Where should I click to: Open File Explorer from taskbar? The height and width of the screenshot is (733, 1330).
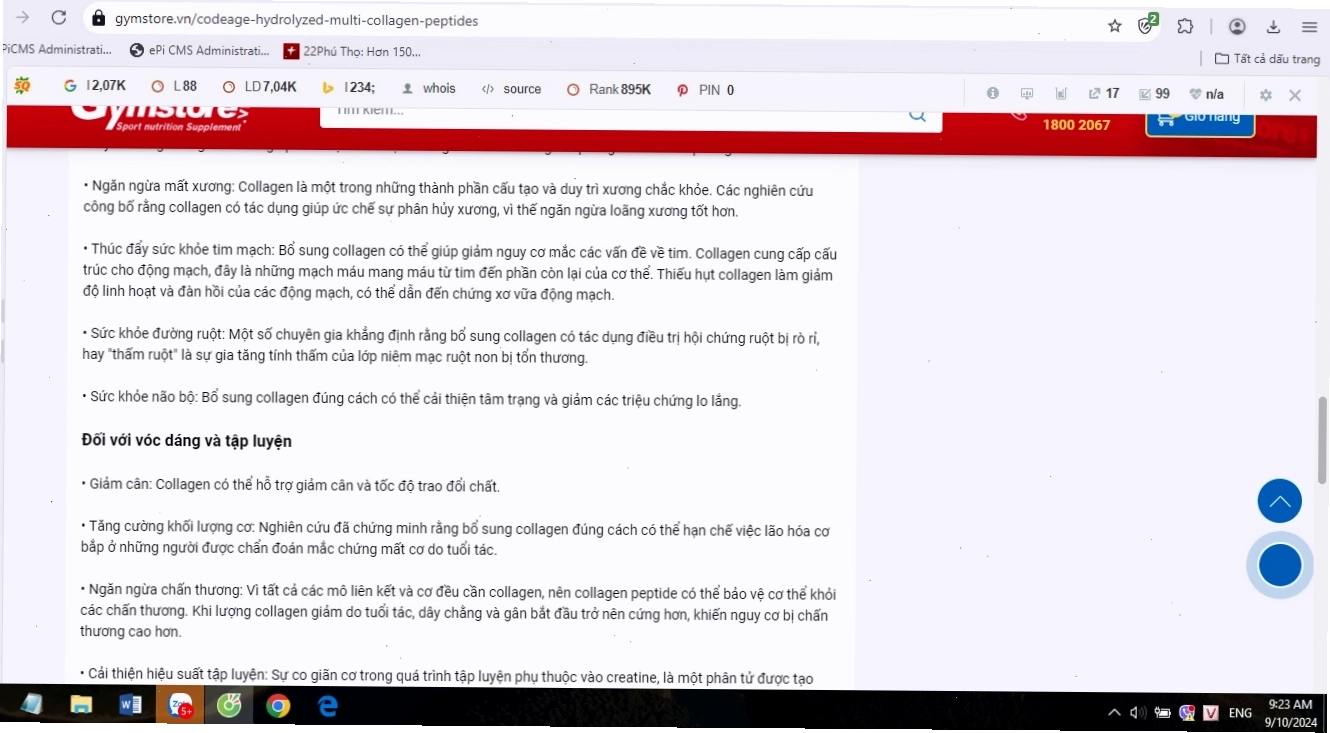[x=82, y=706]
